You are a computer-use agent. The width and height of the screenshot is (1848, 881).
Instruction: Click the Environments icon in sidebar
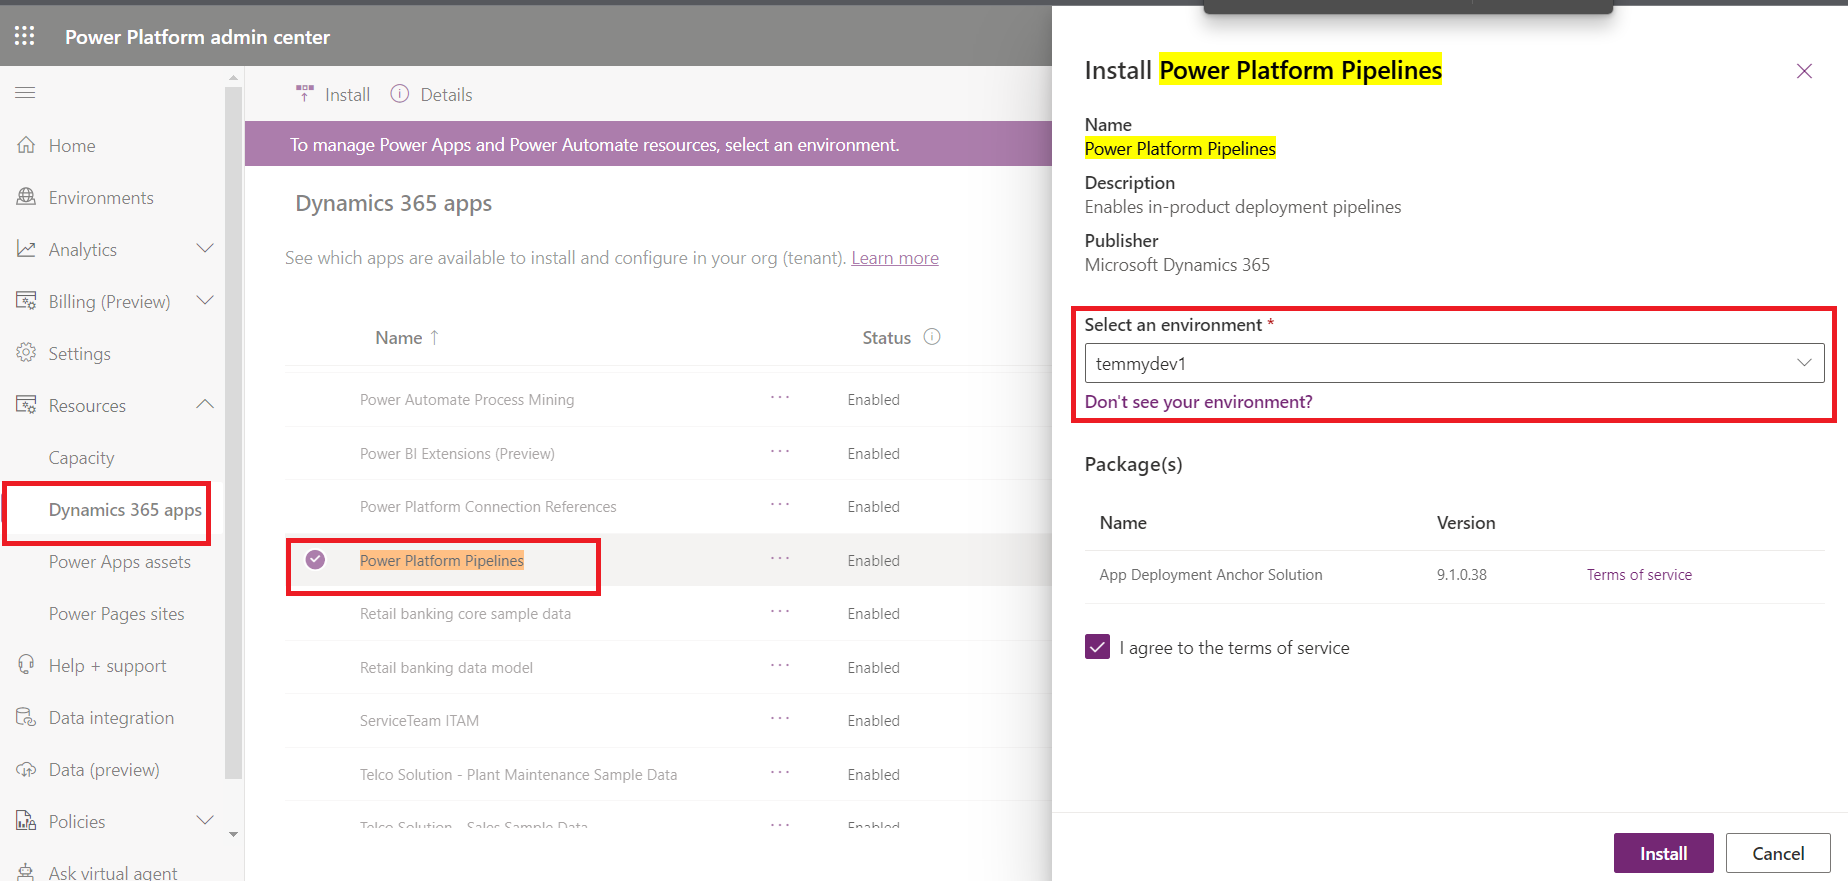click(x=27, y=197)
